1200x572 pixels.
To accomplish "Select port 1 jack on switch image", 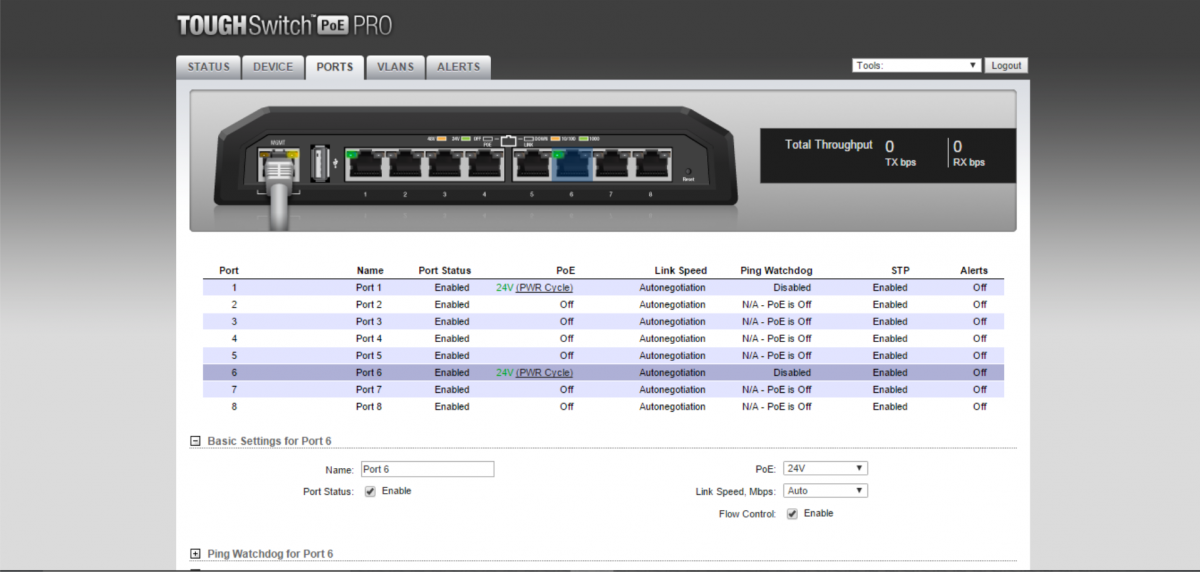I will pos(365,163).
